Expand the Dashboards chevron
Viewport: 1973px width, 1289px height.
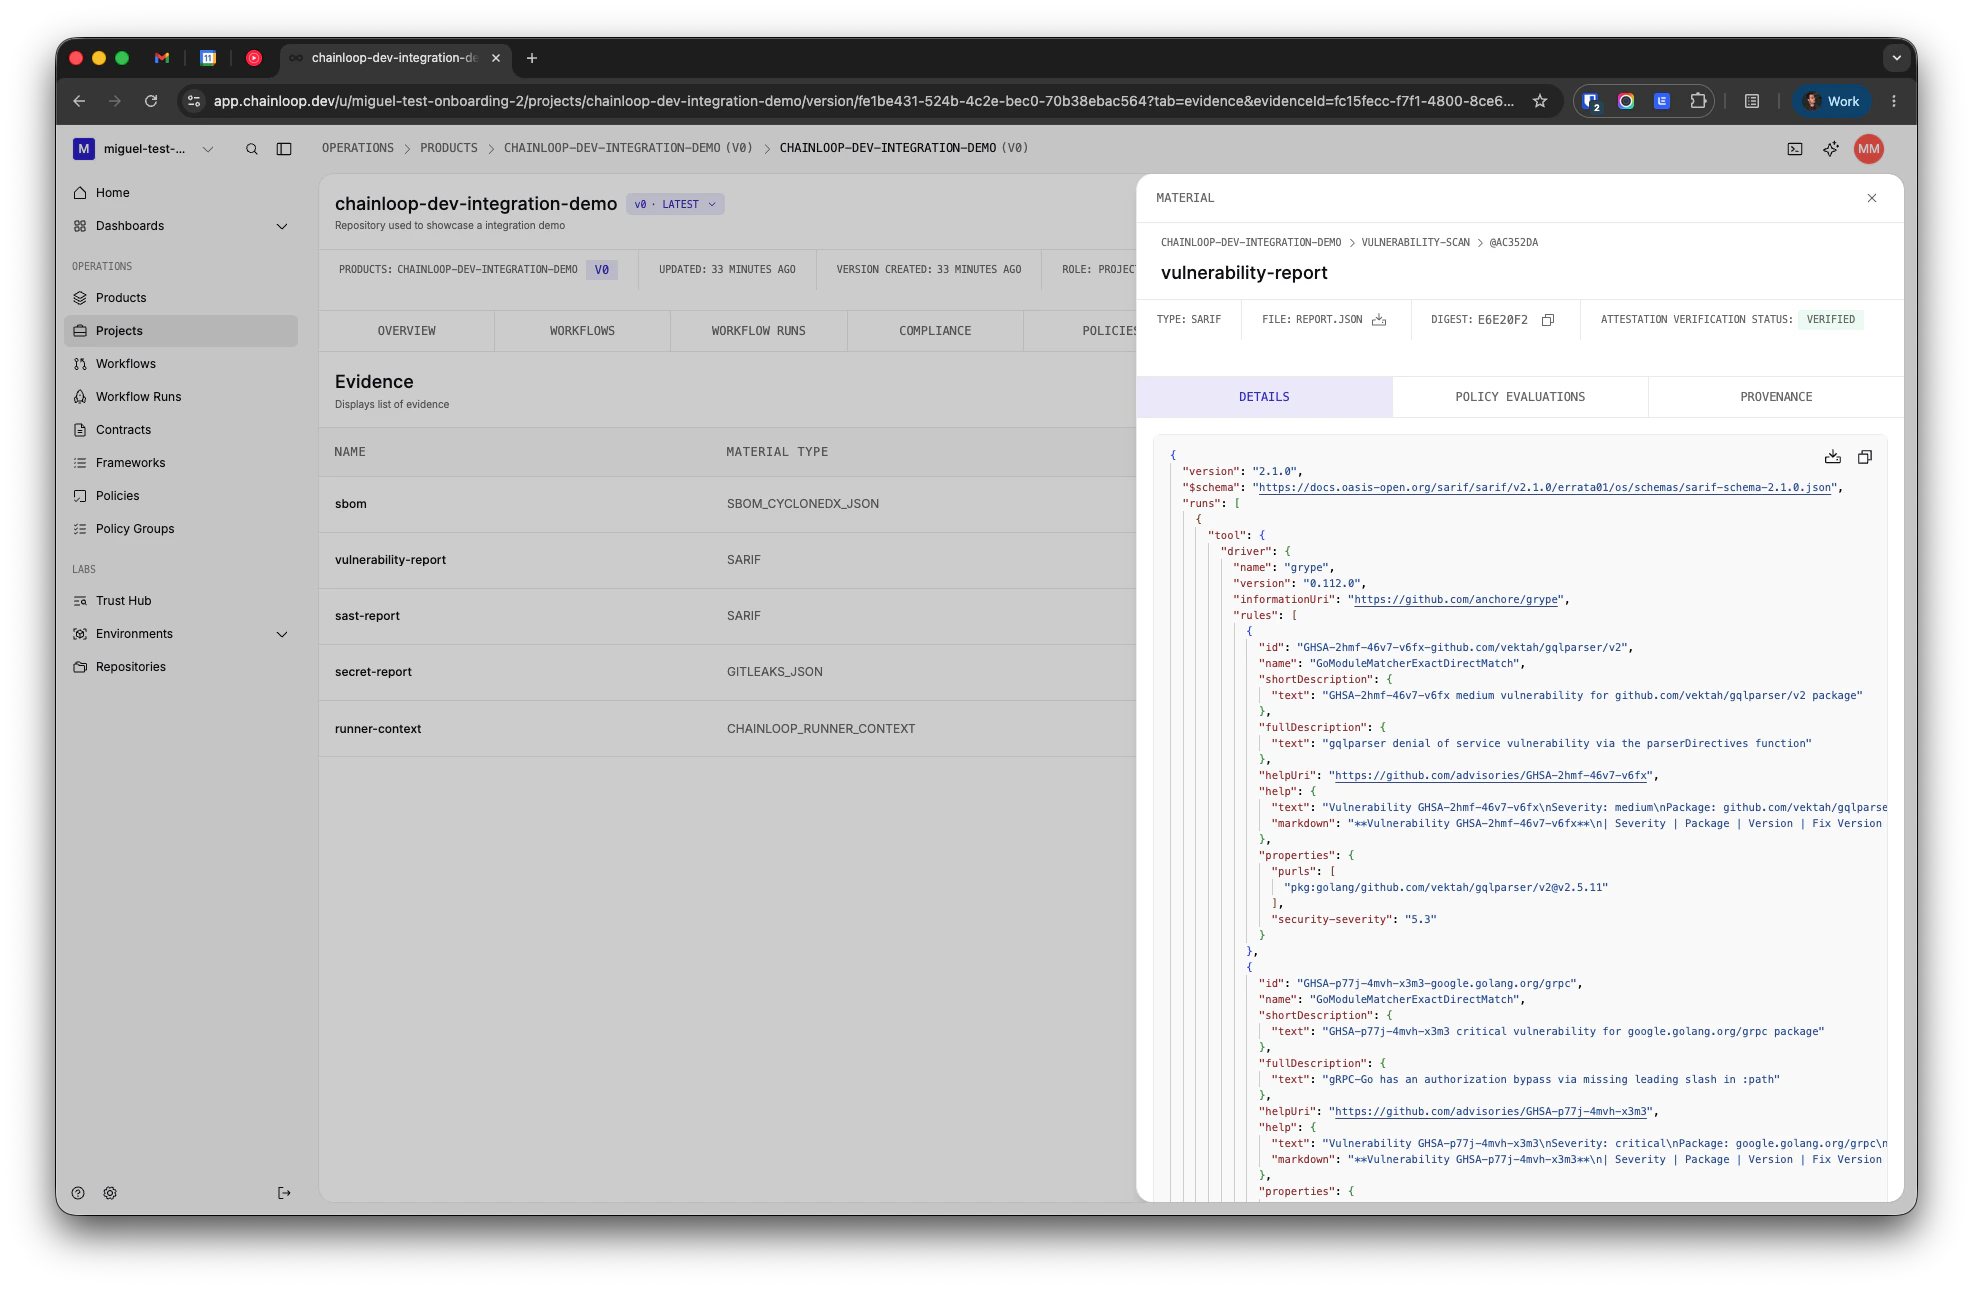click(282, 226)
